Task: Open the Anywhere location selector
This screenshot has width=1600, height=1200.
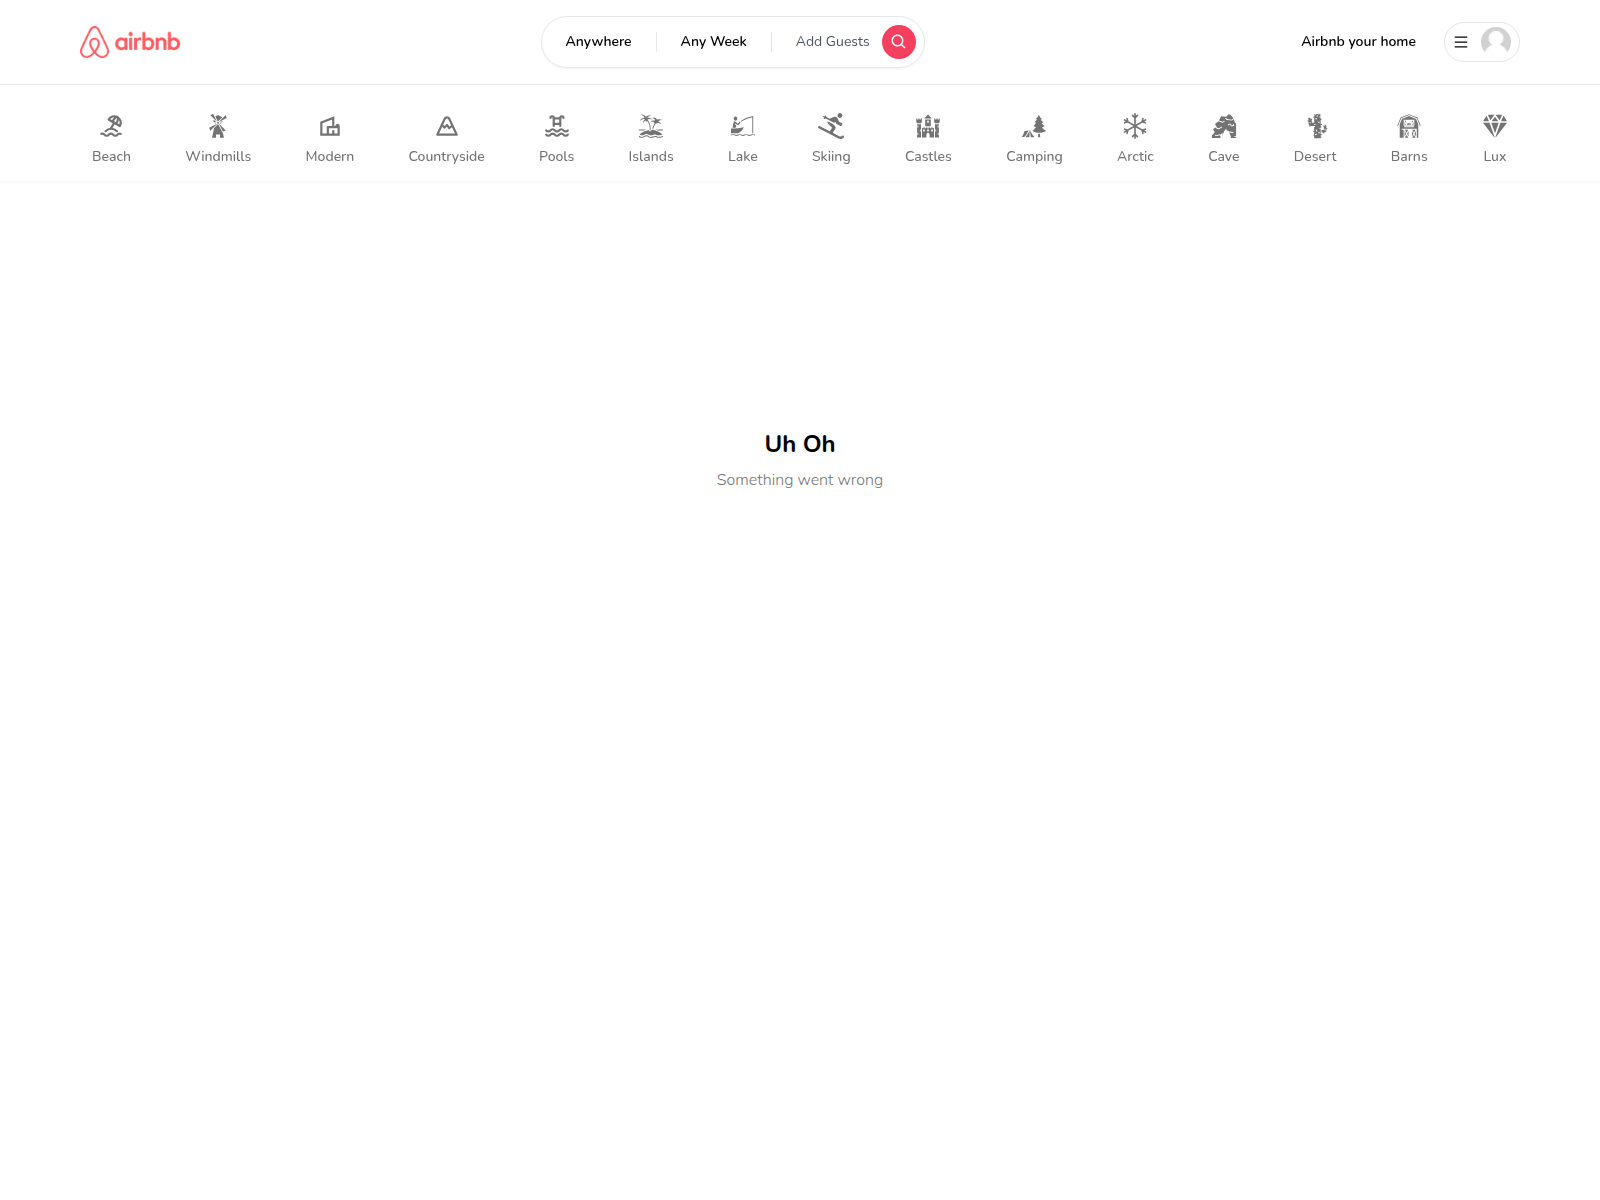Action: click(x=598, y=41)
